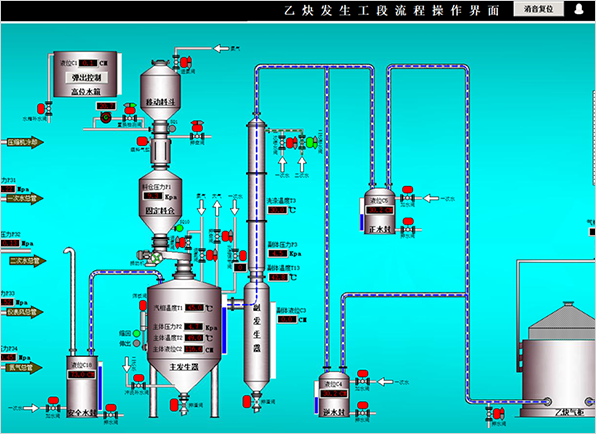Click the 排渣阀 at 副发生器 bottom
The width and height of the screenshot is (596, 435).
tap(252, 401)
